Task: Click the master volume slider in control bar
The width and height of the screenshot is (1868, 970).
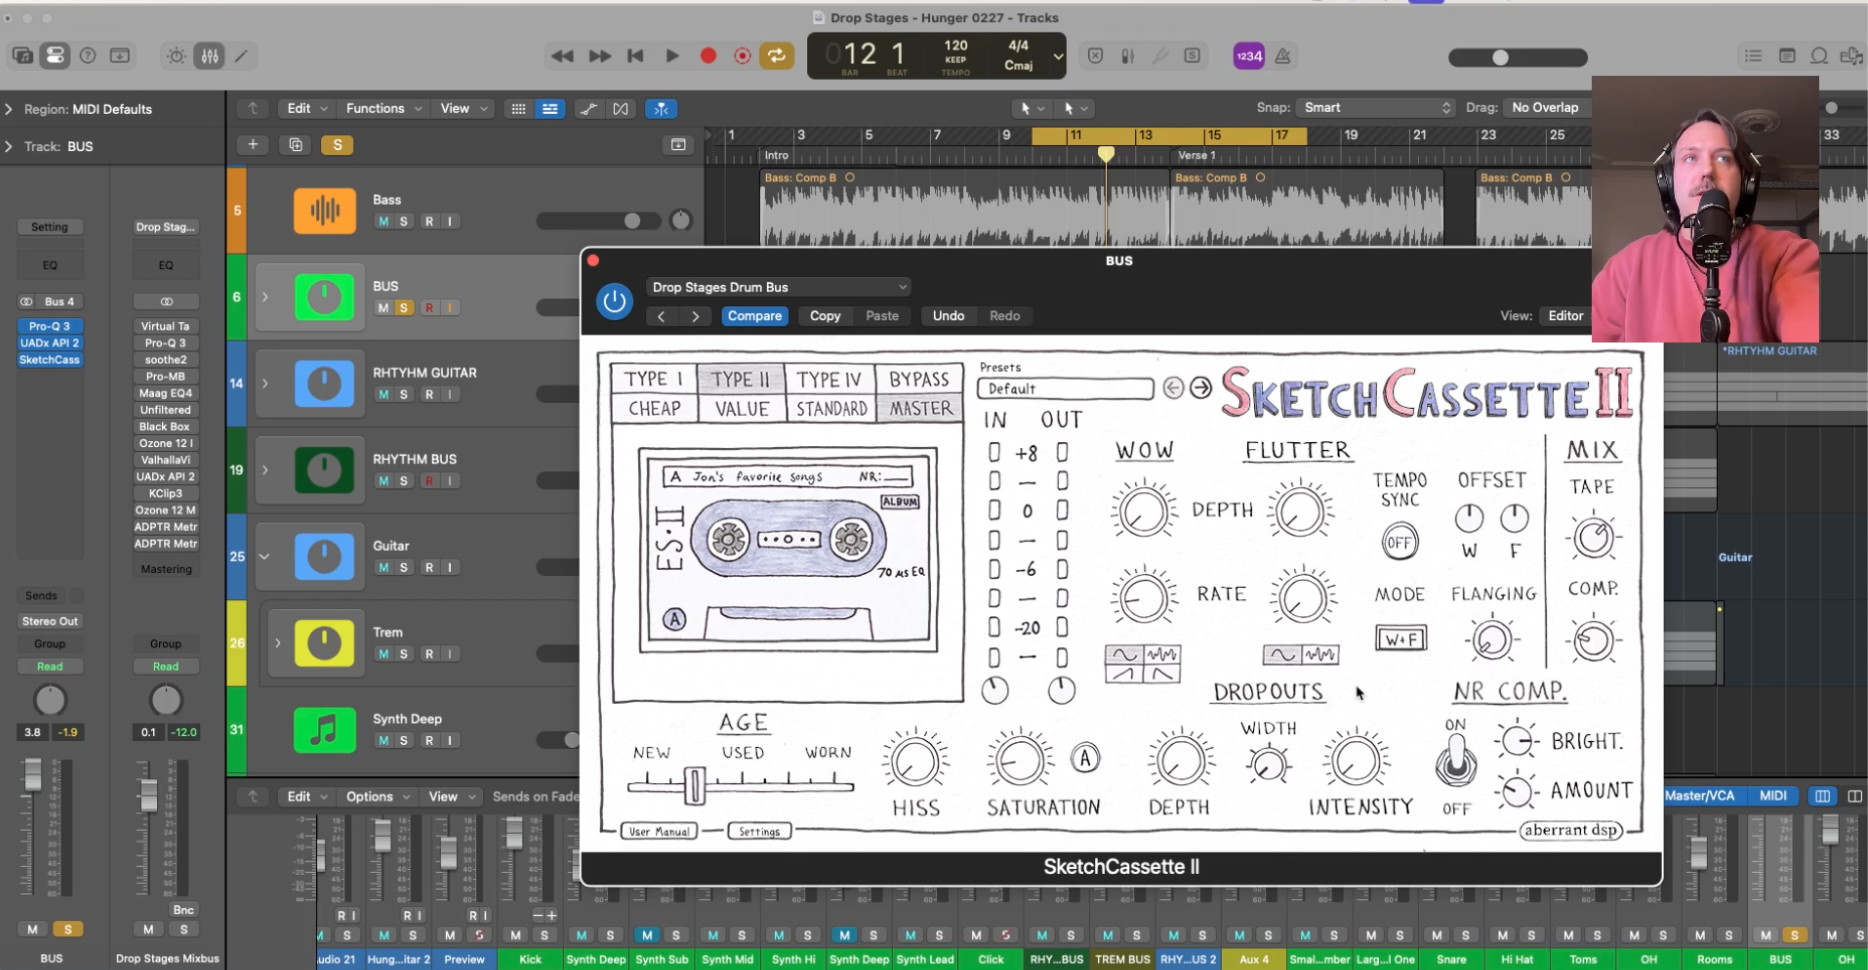Action: (x=1517, y=58)
